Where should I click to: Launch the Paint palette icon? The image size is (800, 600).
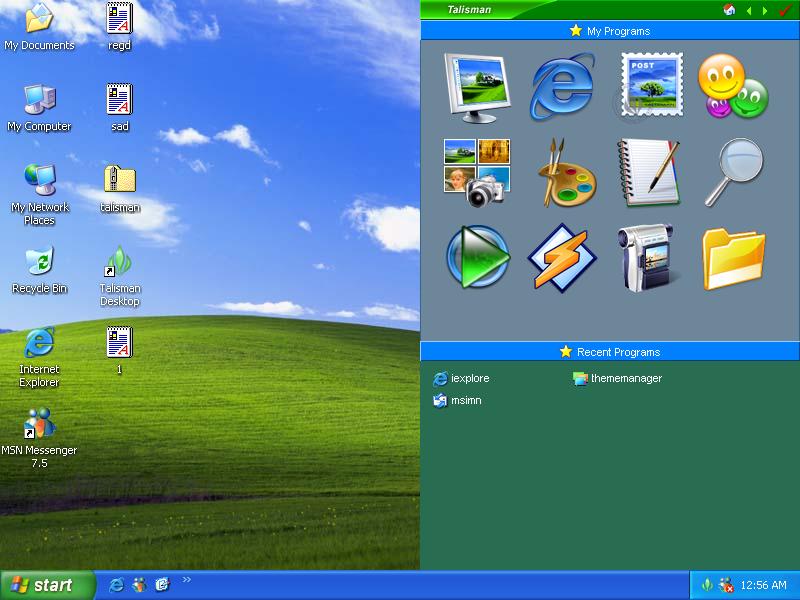565,172
